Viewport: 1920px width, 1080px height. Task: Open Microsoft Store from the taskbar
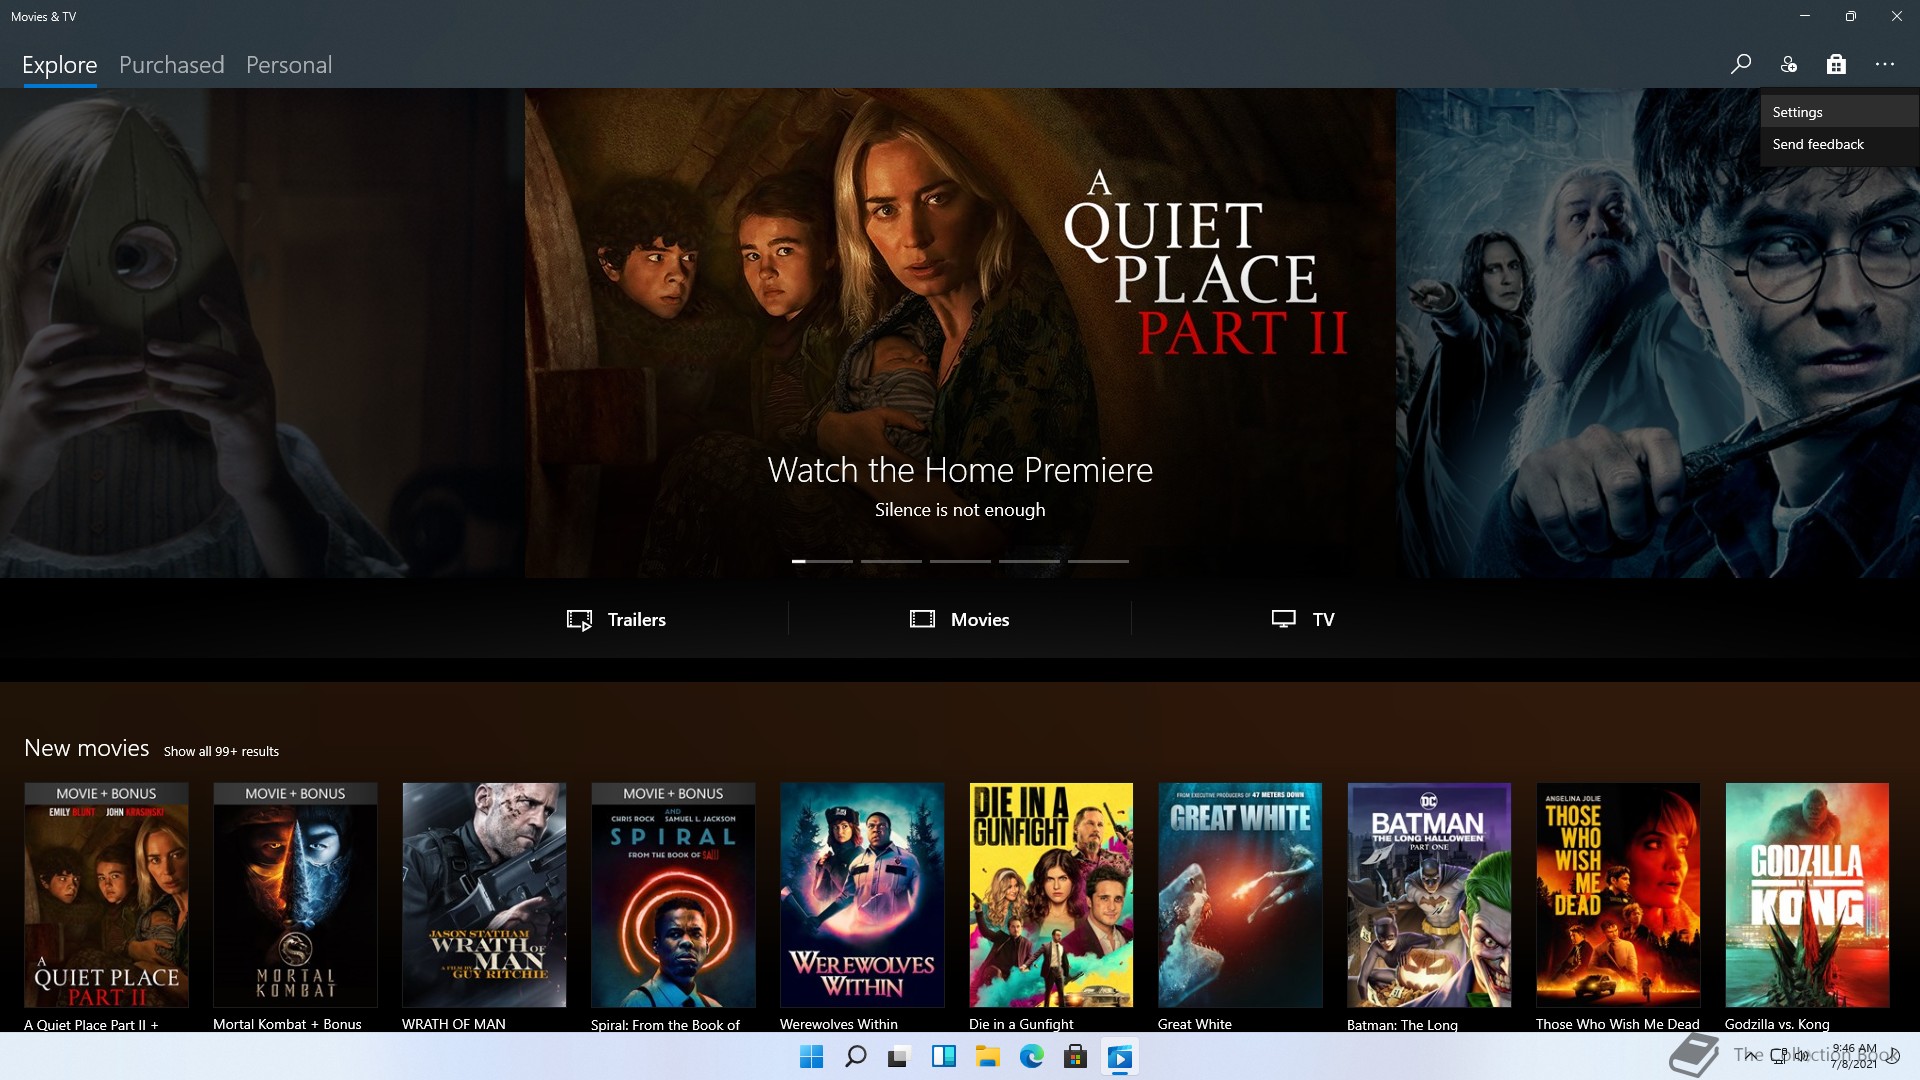[x=1075, y=1057]
